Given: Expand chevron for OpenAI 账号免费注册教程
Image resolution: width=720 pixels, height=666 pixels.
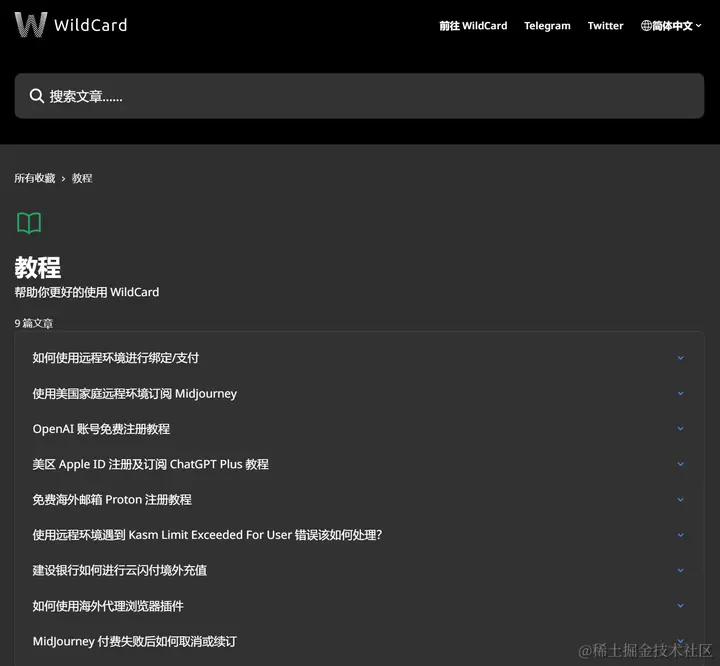Looking at the screenshot, I should [681, 429].
